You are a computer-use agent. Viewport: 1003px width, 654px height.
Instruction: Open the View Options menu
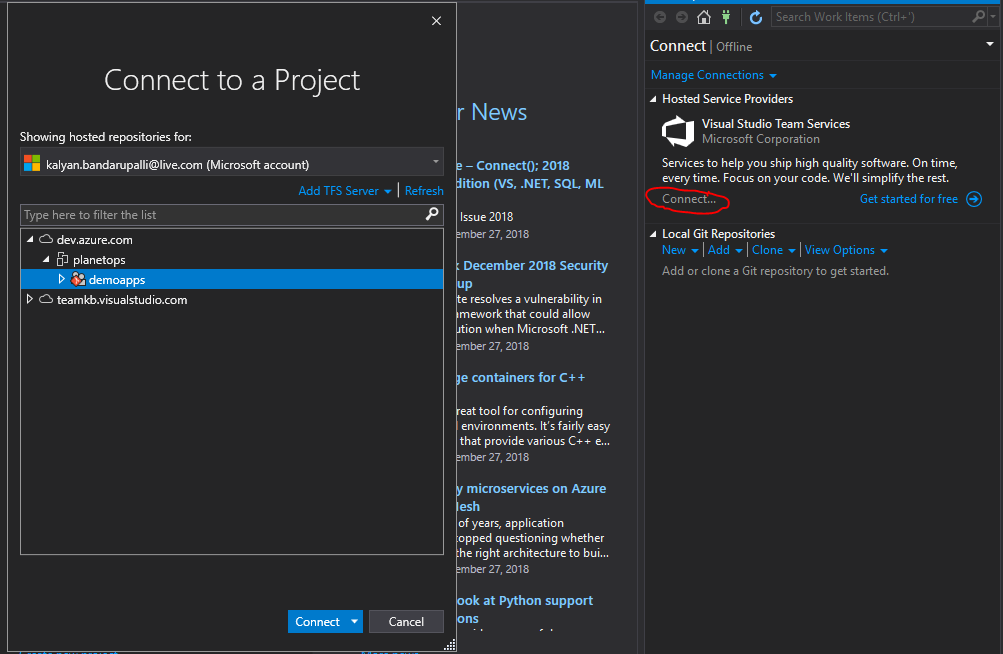(846, 250)
